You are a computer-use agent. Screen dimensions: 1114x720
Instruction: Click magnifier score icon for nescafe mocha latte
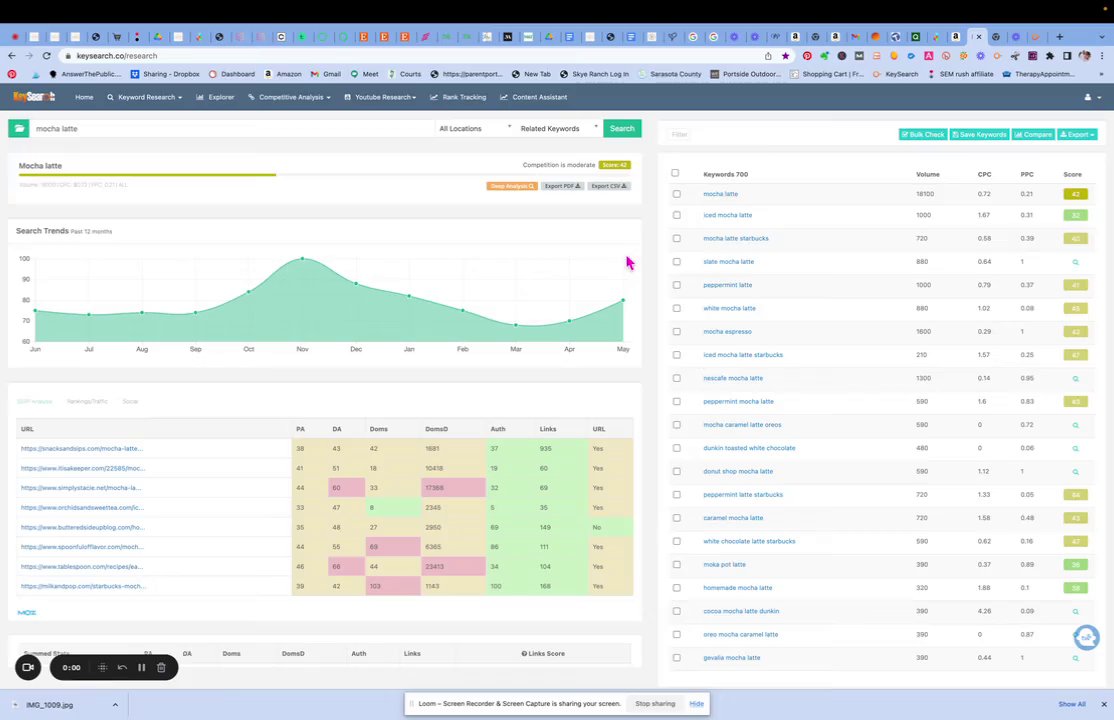coord(1075,379)
